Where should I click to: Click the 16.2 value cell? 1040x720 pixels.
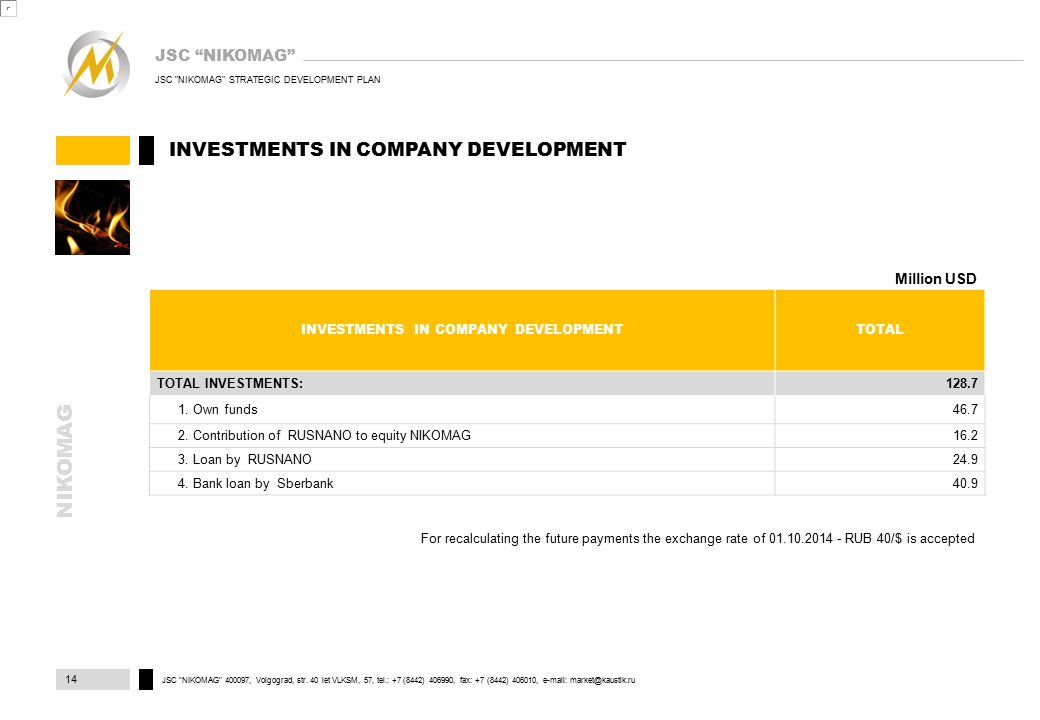coord(879,436)
